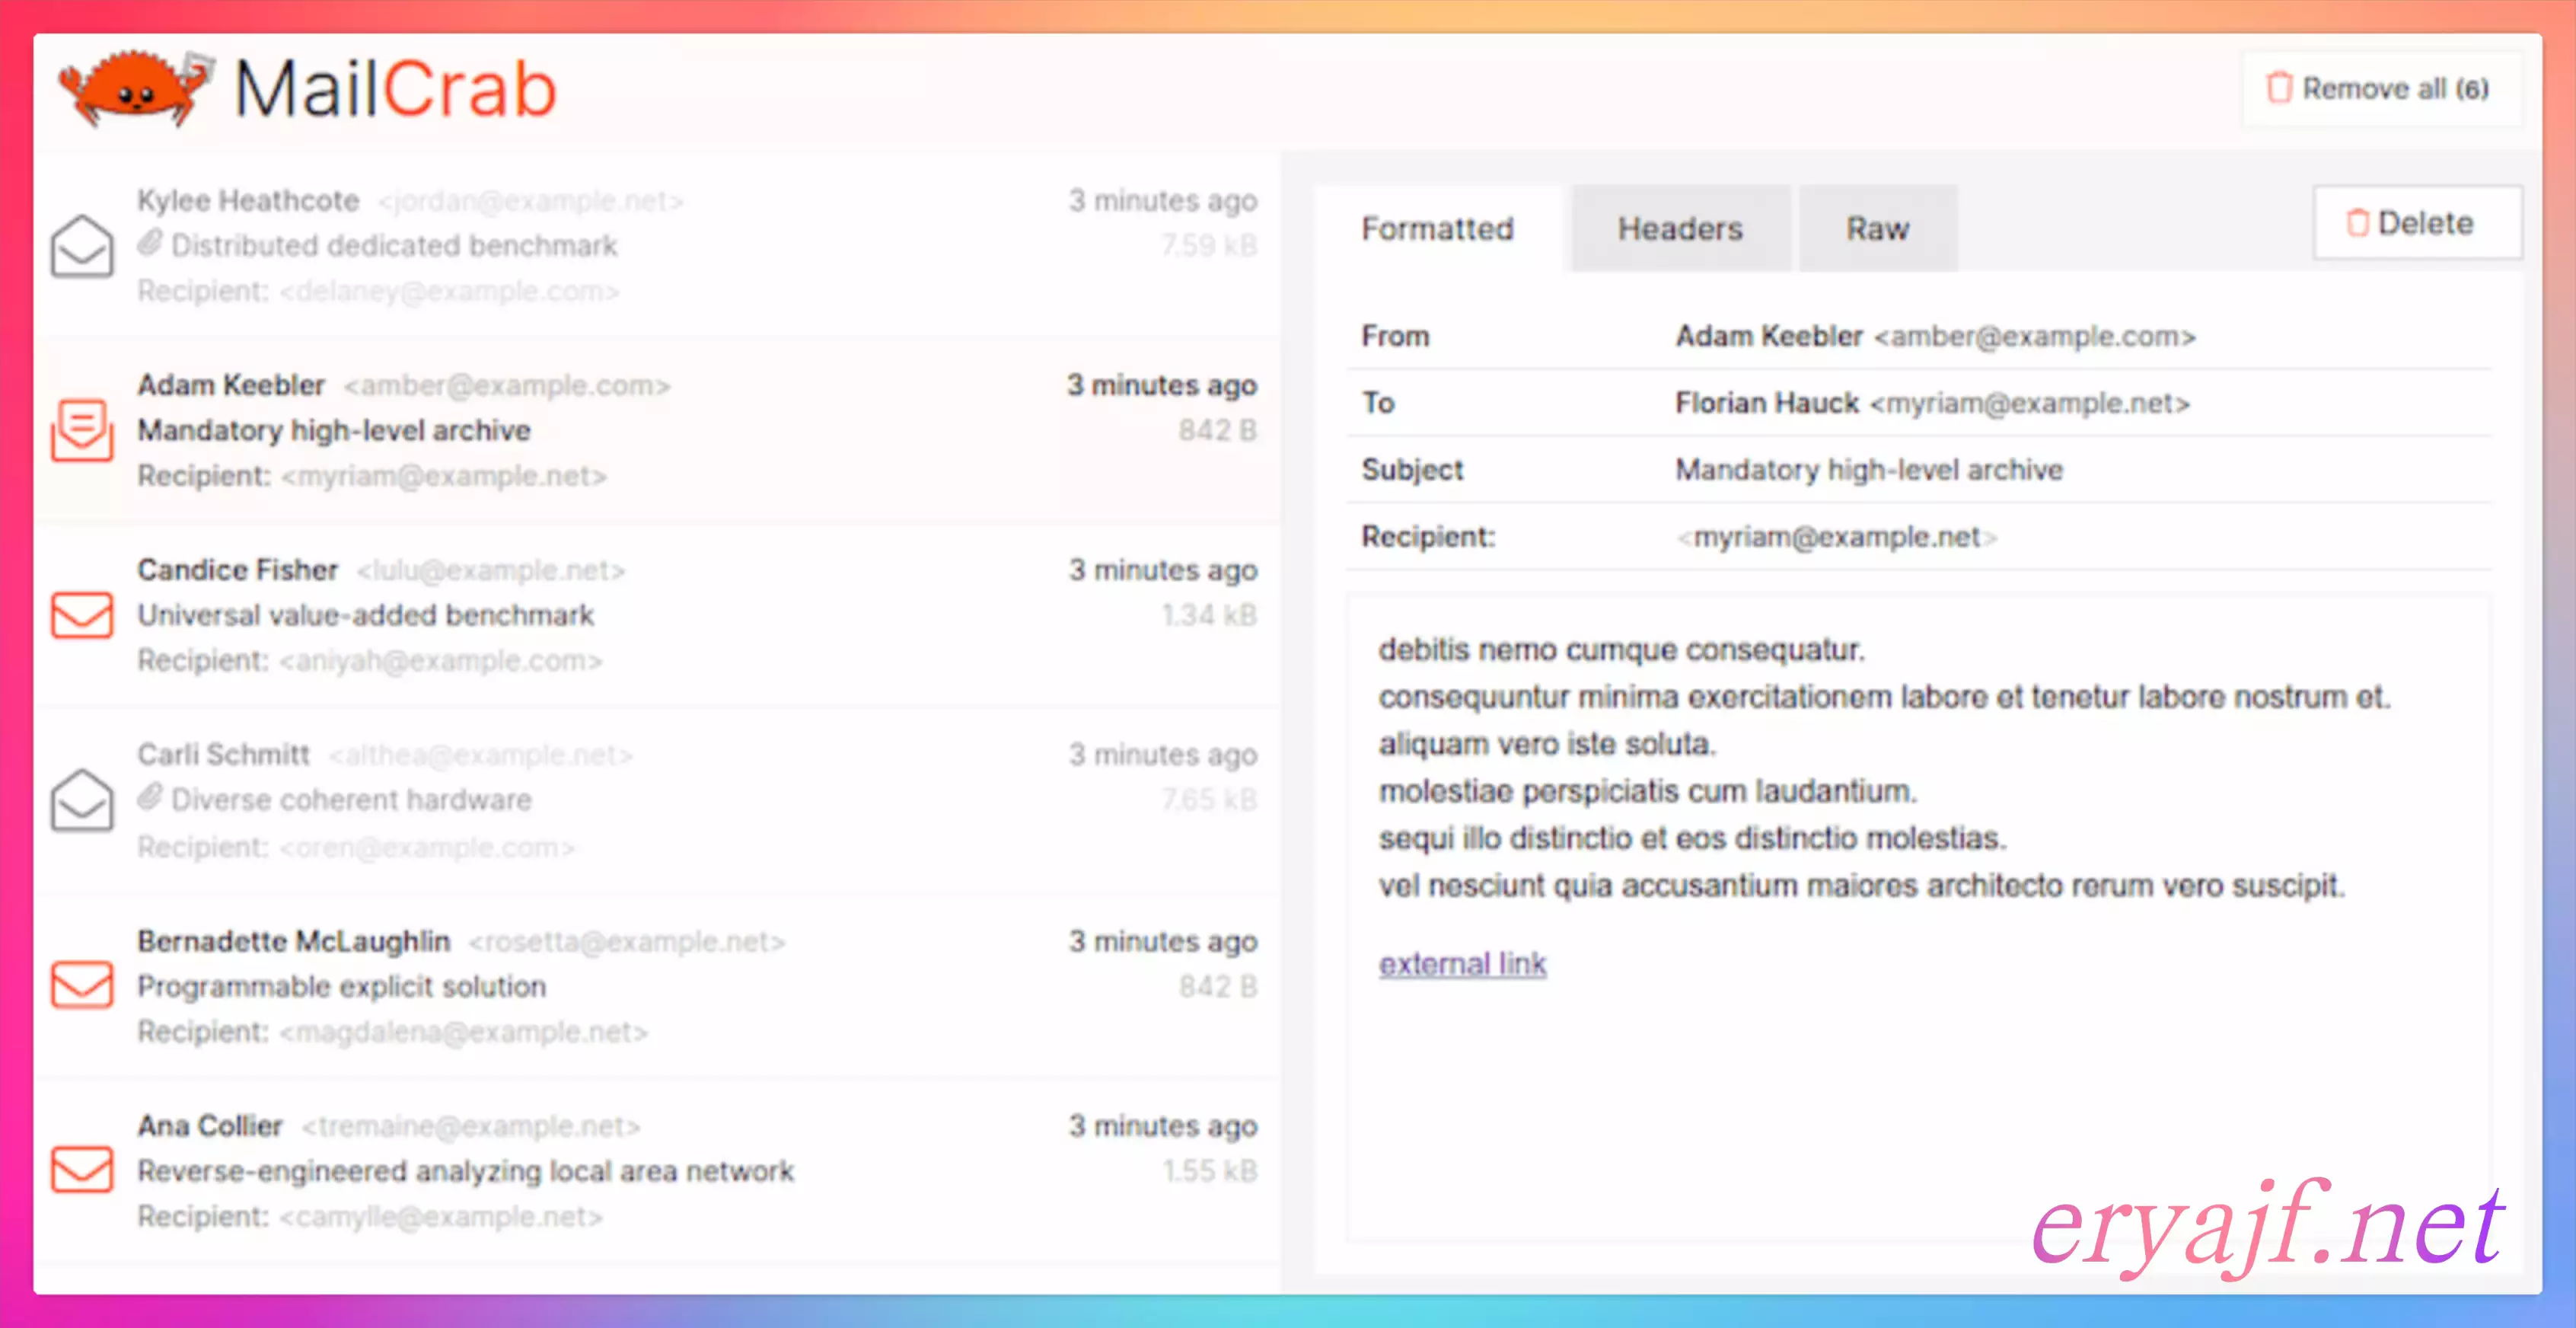Click the unread envelope icon for Ana Collier

(82, 1170)
